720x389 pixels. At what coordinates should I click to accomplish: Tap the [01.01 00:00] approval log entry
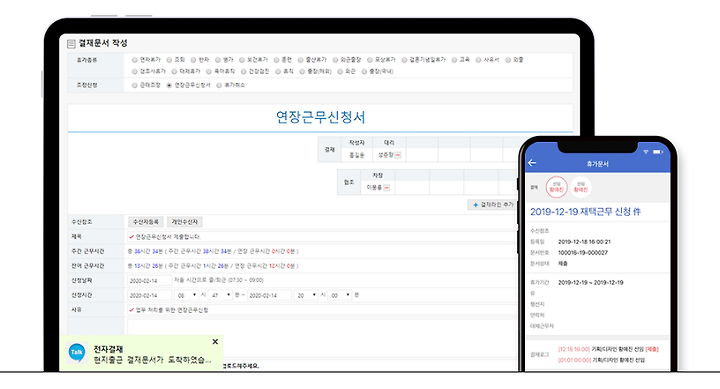[602, 360]
